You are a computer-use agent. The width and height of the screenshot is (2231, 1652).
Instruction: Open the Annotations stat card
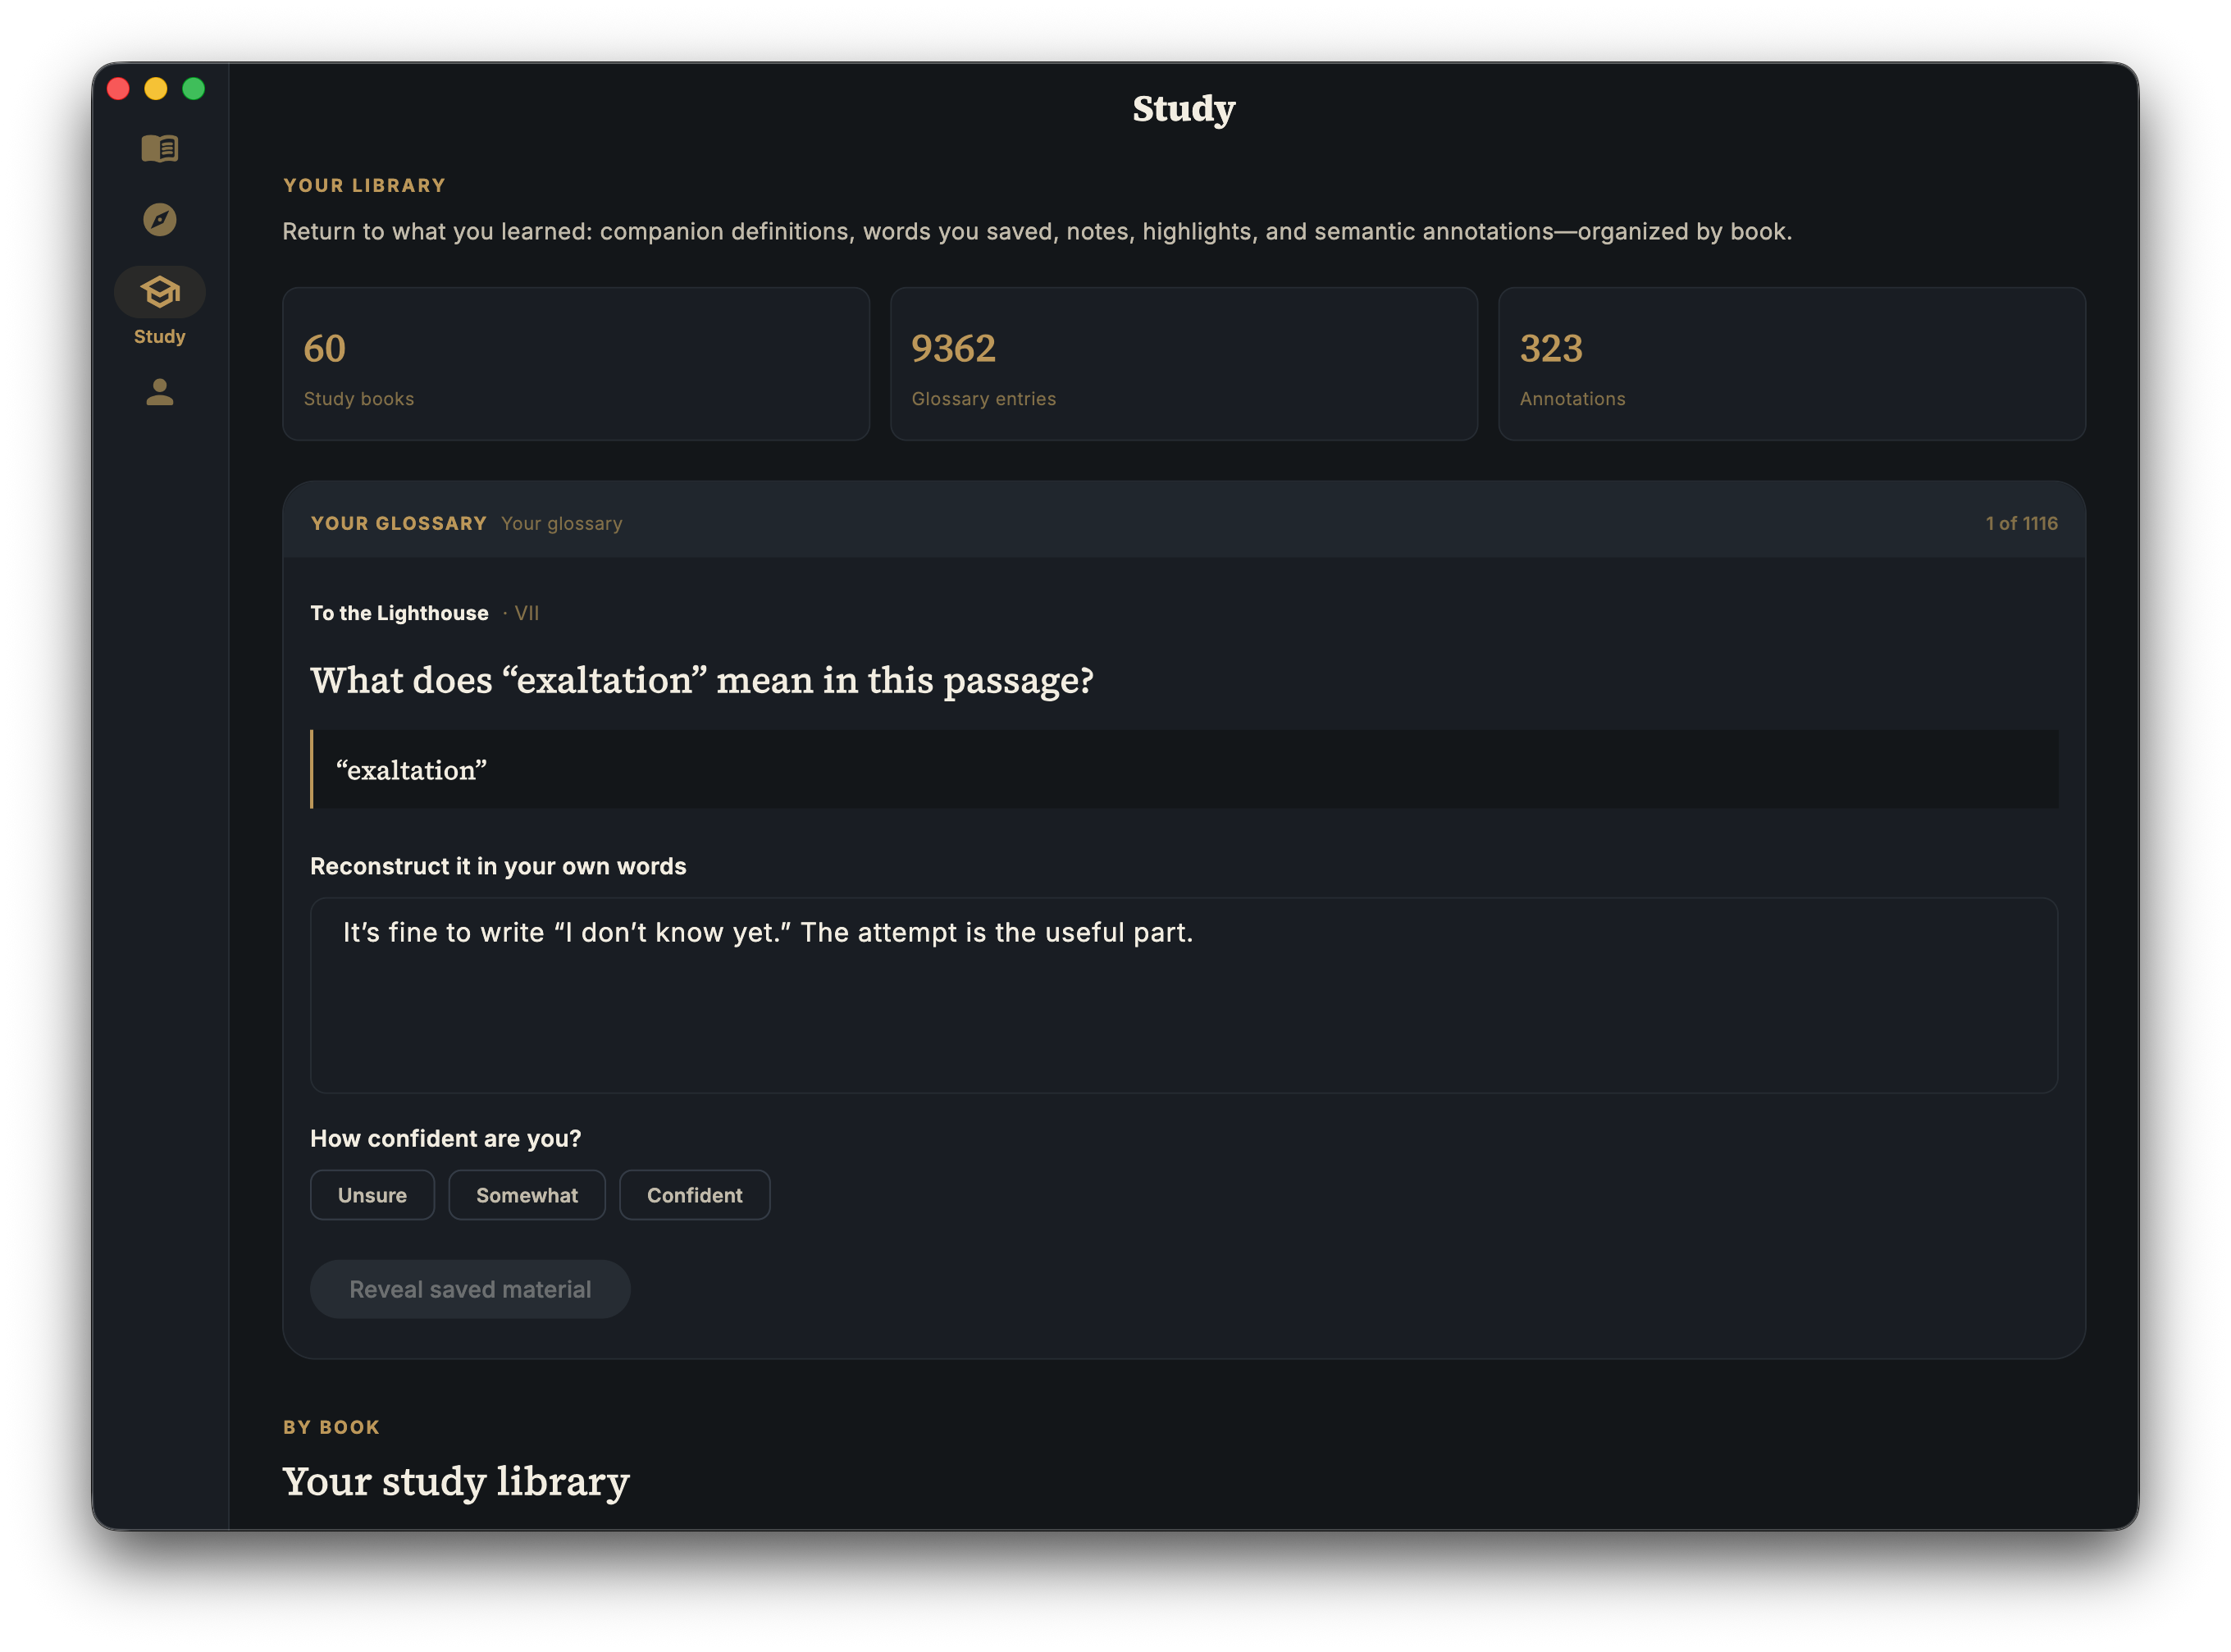[x=1792, y=364]
